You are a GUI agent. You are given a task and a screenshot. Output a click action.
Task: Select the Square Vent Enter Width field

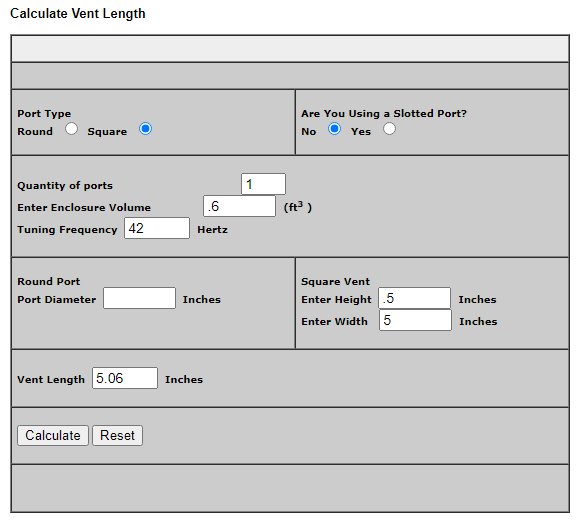(x=415, y=320)
